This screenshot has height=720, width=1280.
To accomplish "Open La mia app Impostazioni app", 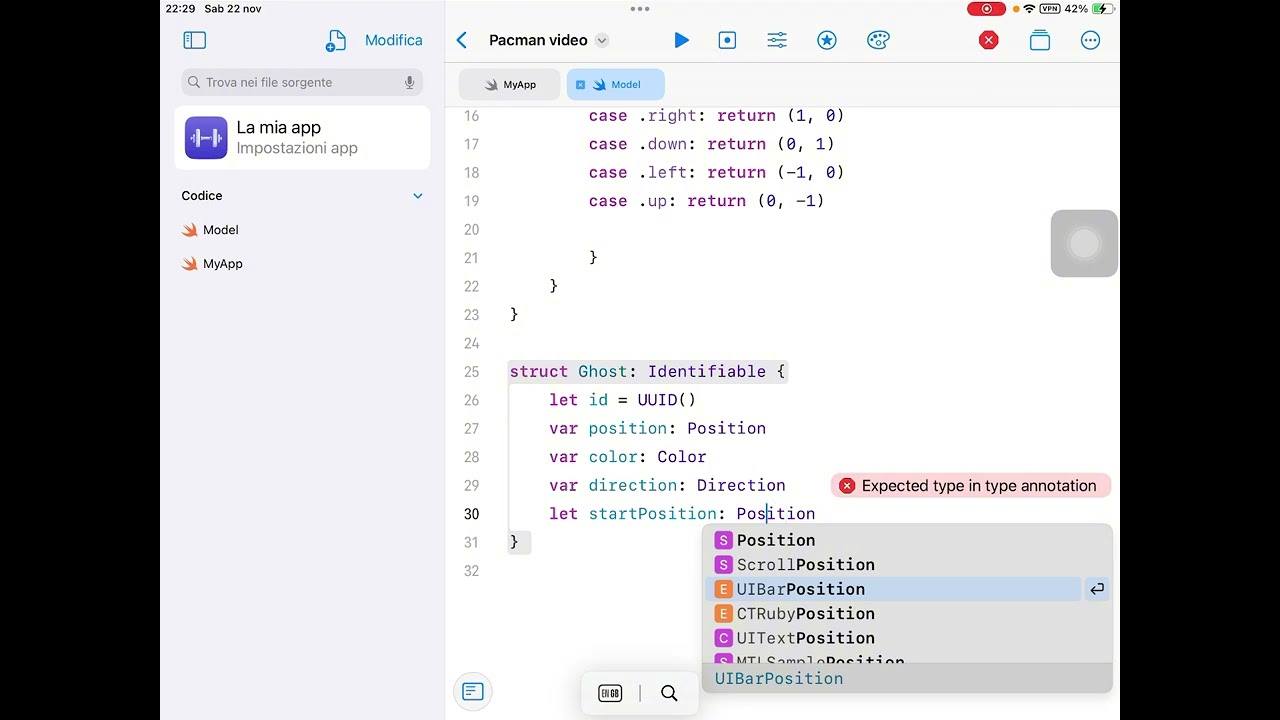I will (302, 138).
